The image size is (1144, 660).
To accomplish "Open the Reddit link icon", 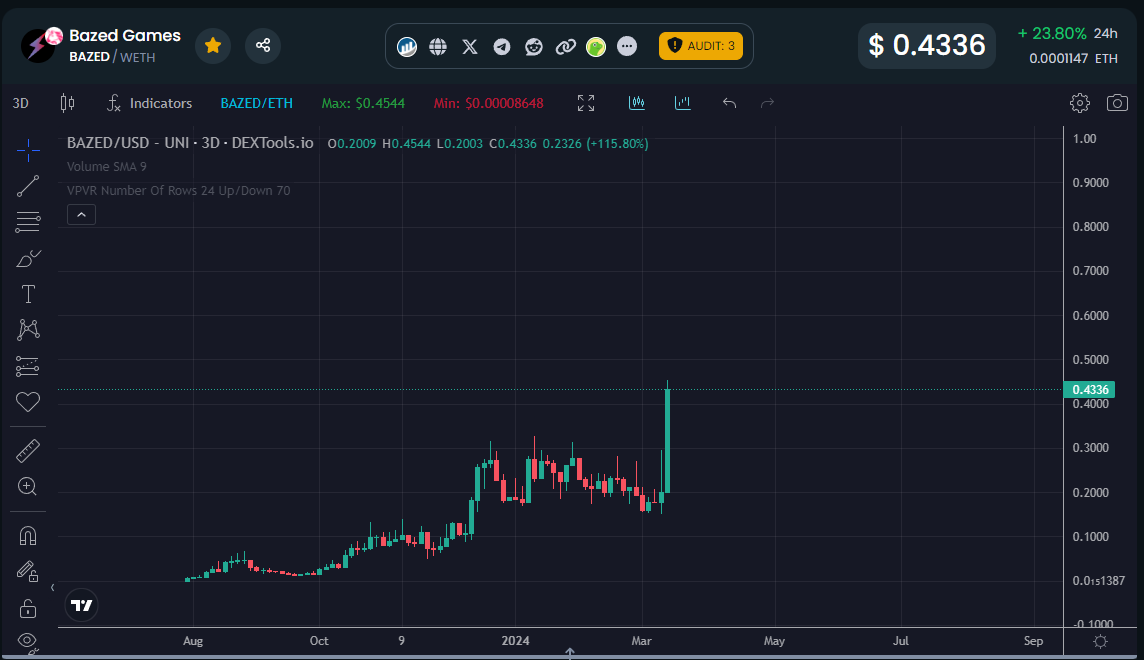I will coord(534,47).
